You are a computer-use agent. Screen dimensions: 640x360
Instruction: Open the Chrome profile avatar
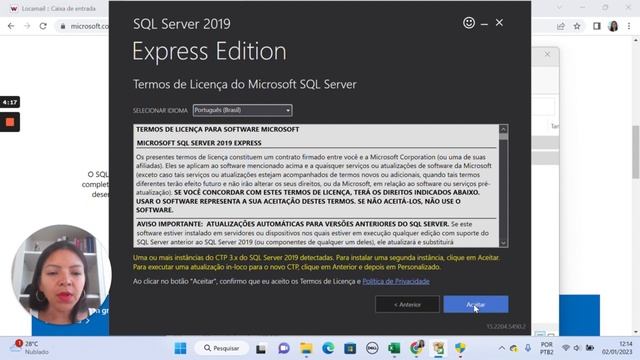click(x=613, y=26)
